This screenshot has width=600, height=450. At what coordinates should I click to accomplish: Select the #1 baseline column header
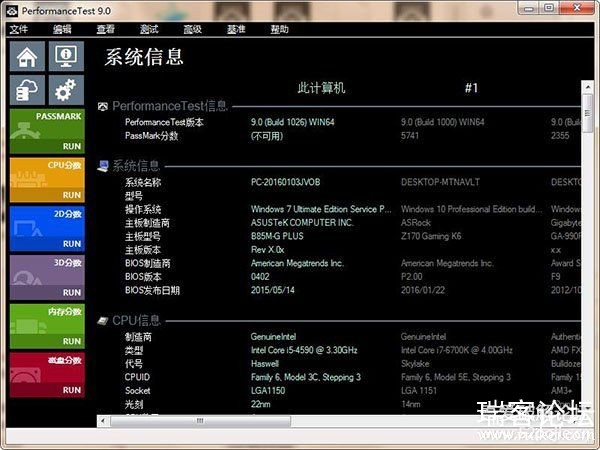coord(471,88)
